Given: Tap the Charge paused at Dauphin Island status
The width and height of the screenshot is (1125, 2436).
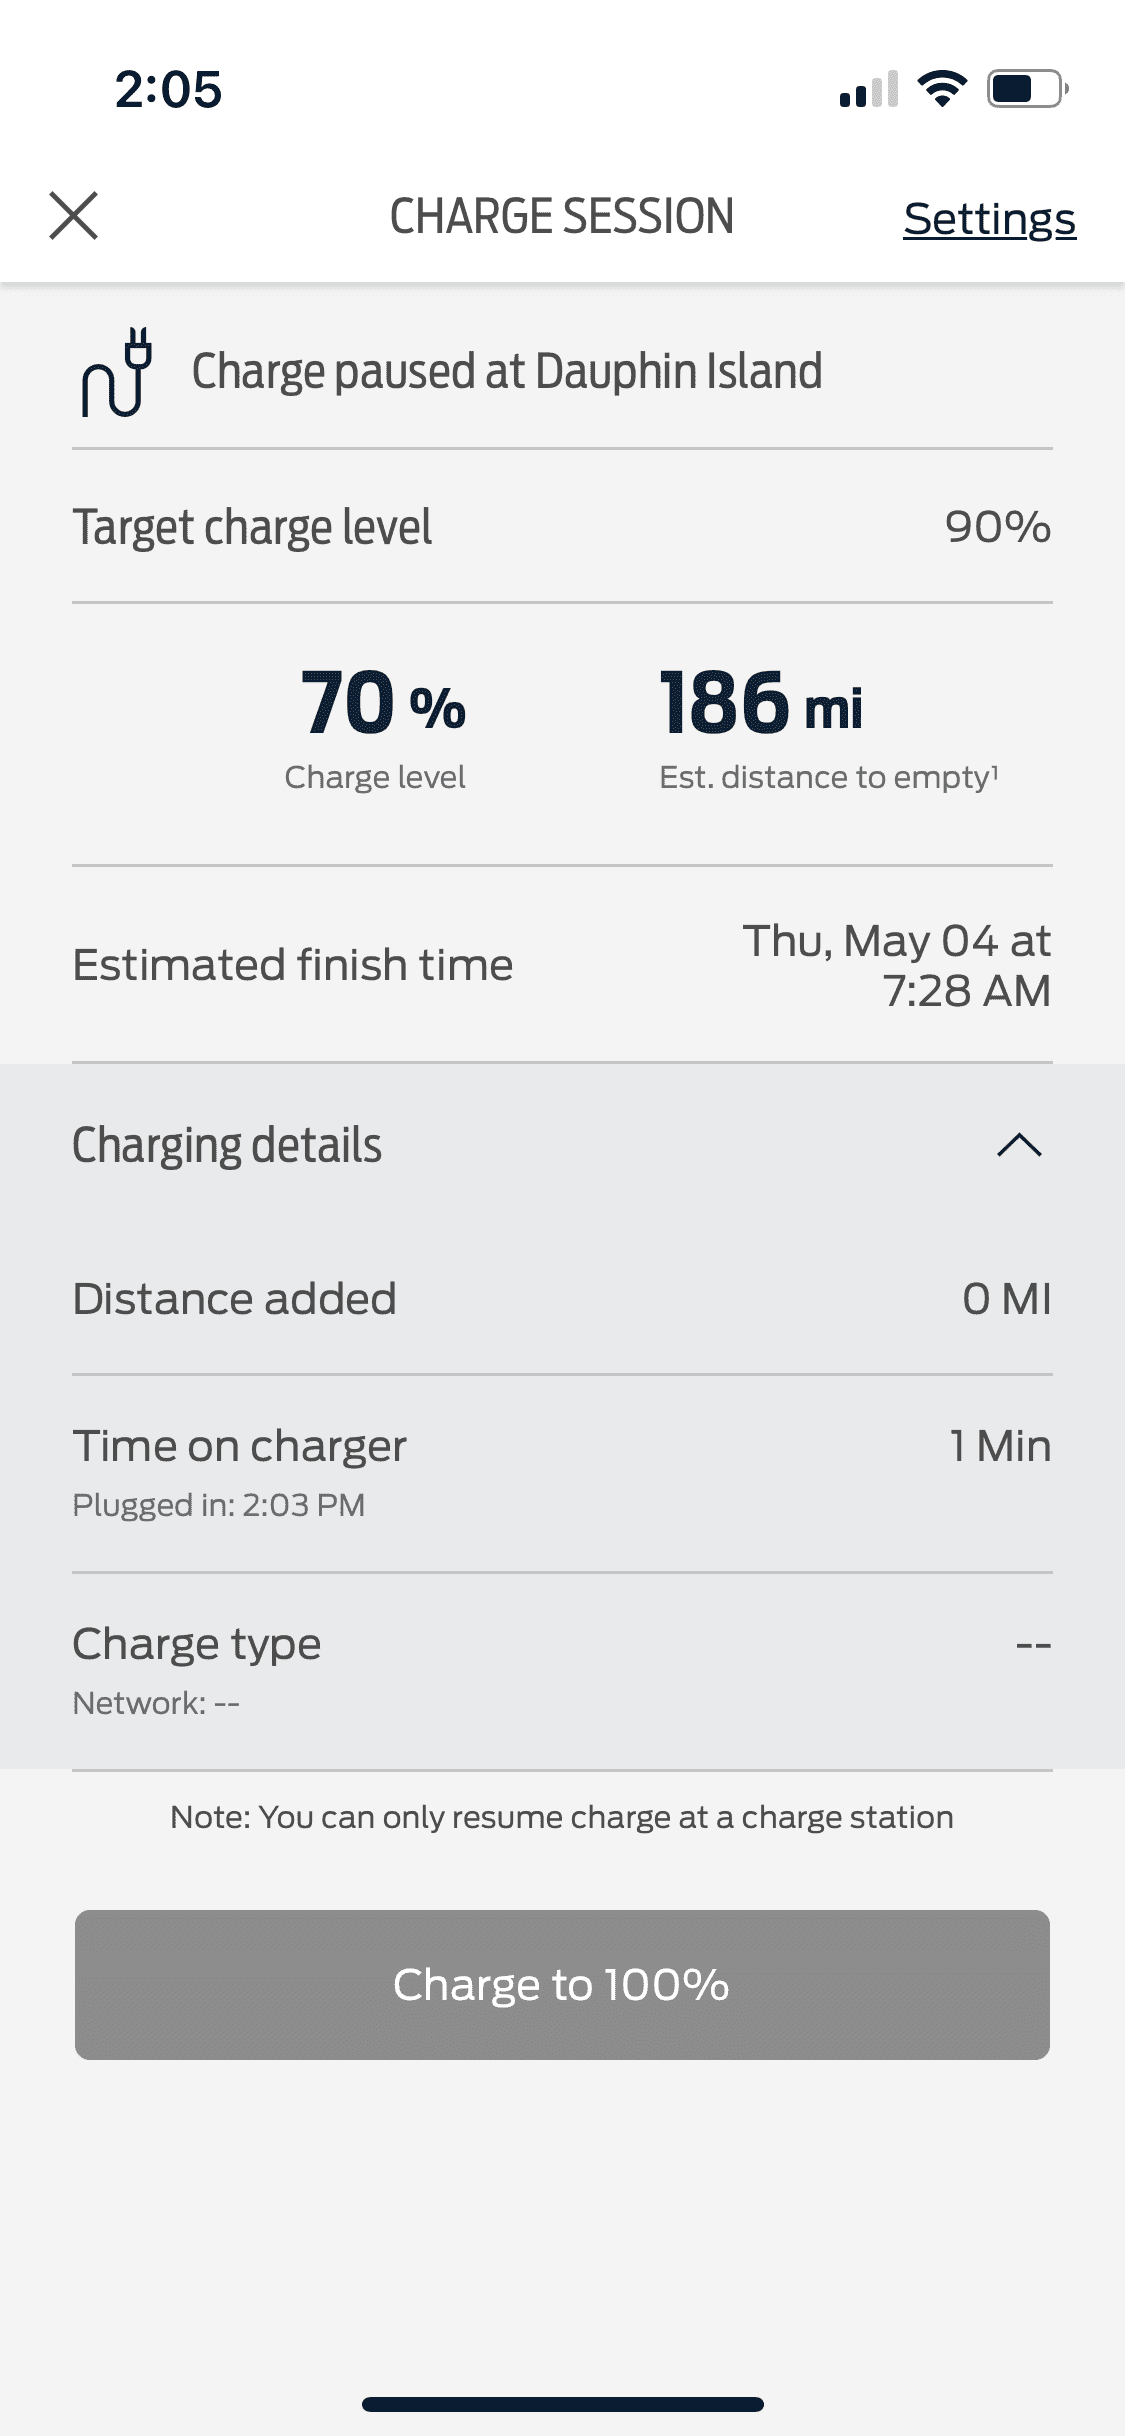Looking at the screenshot, I should pos(507,372).
